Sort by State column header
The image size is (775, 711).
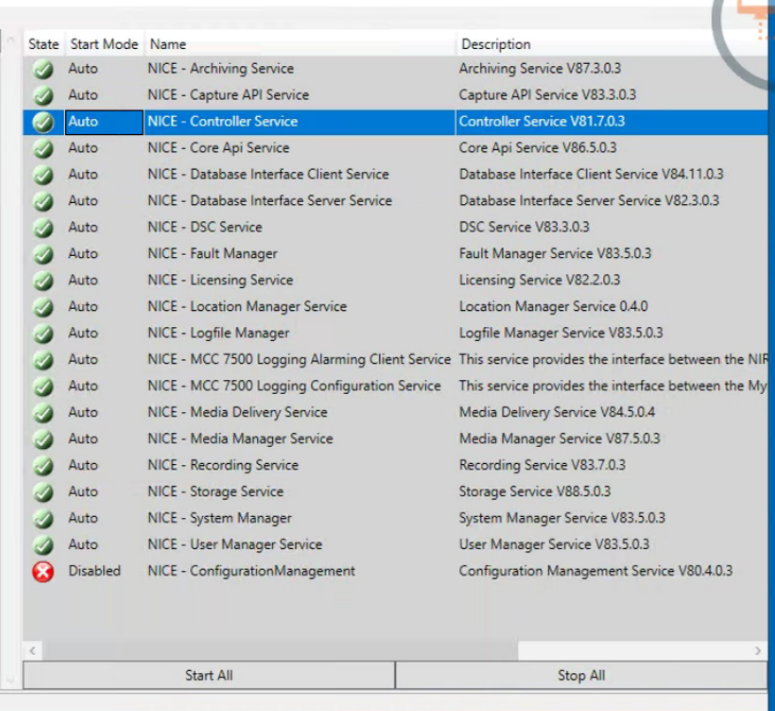click(x=43, y=44)
